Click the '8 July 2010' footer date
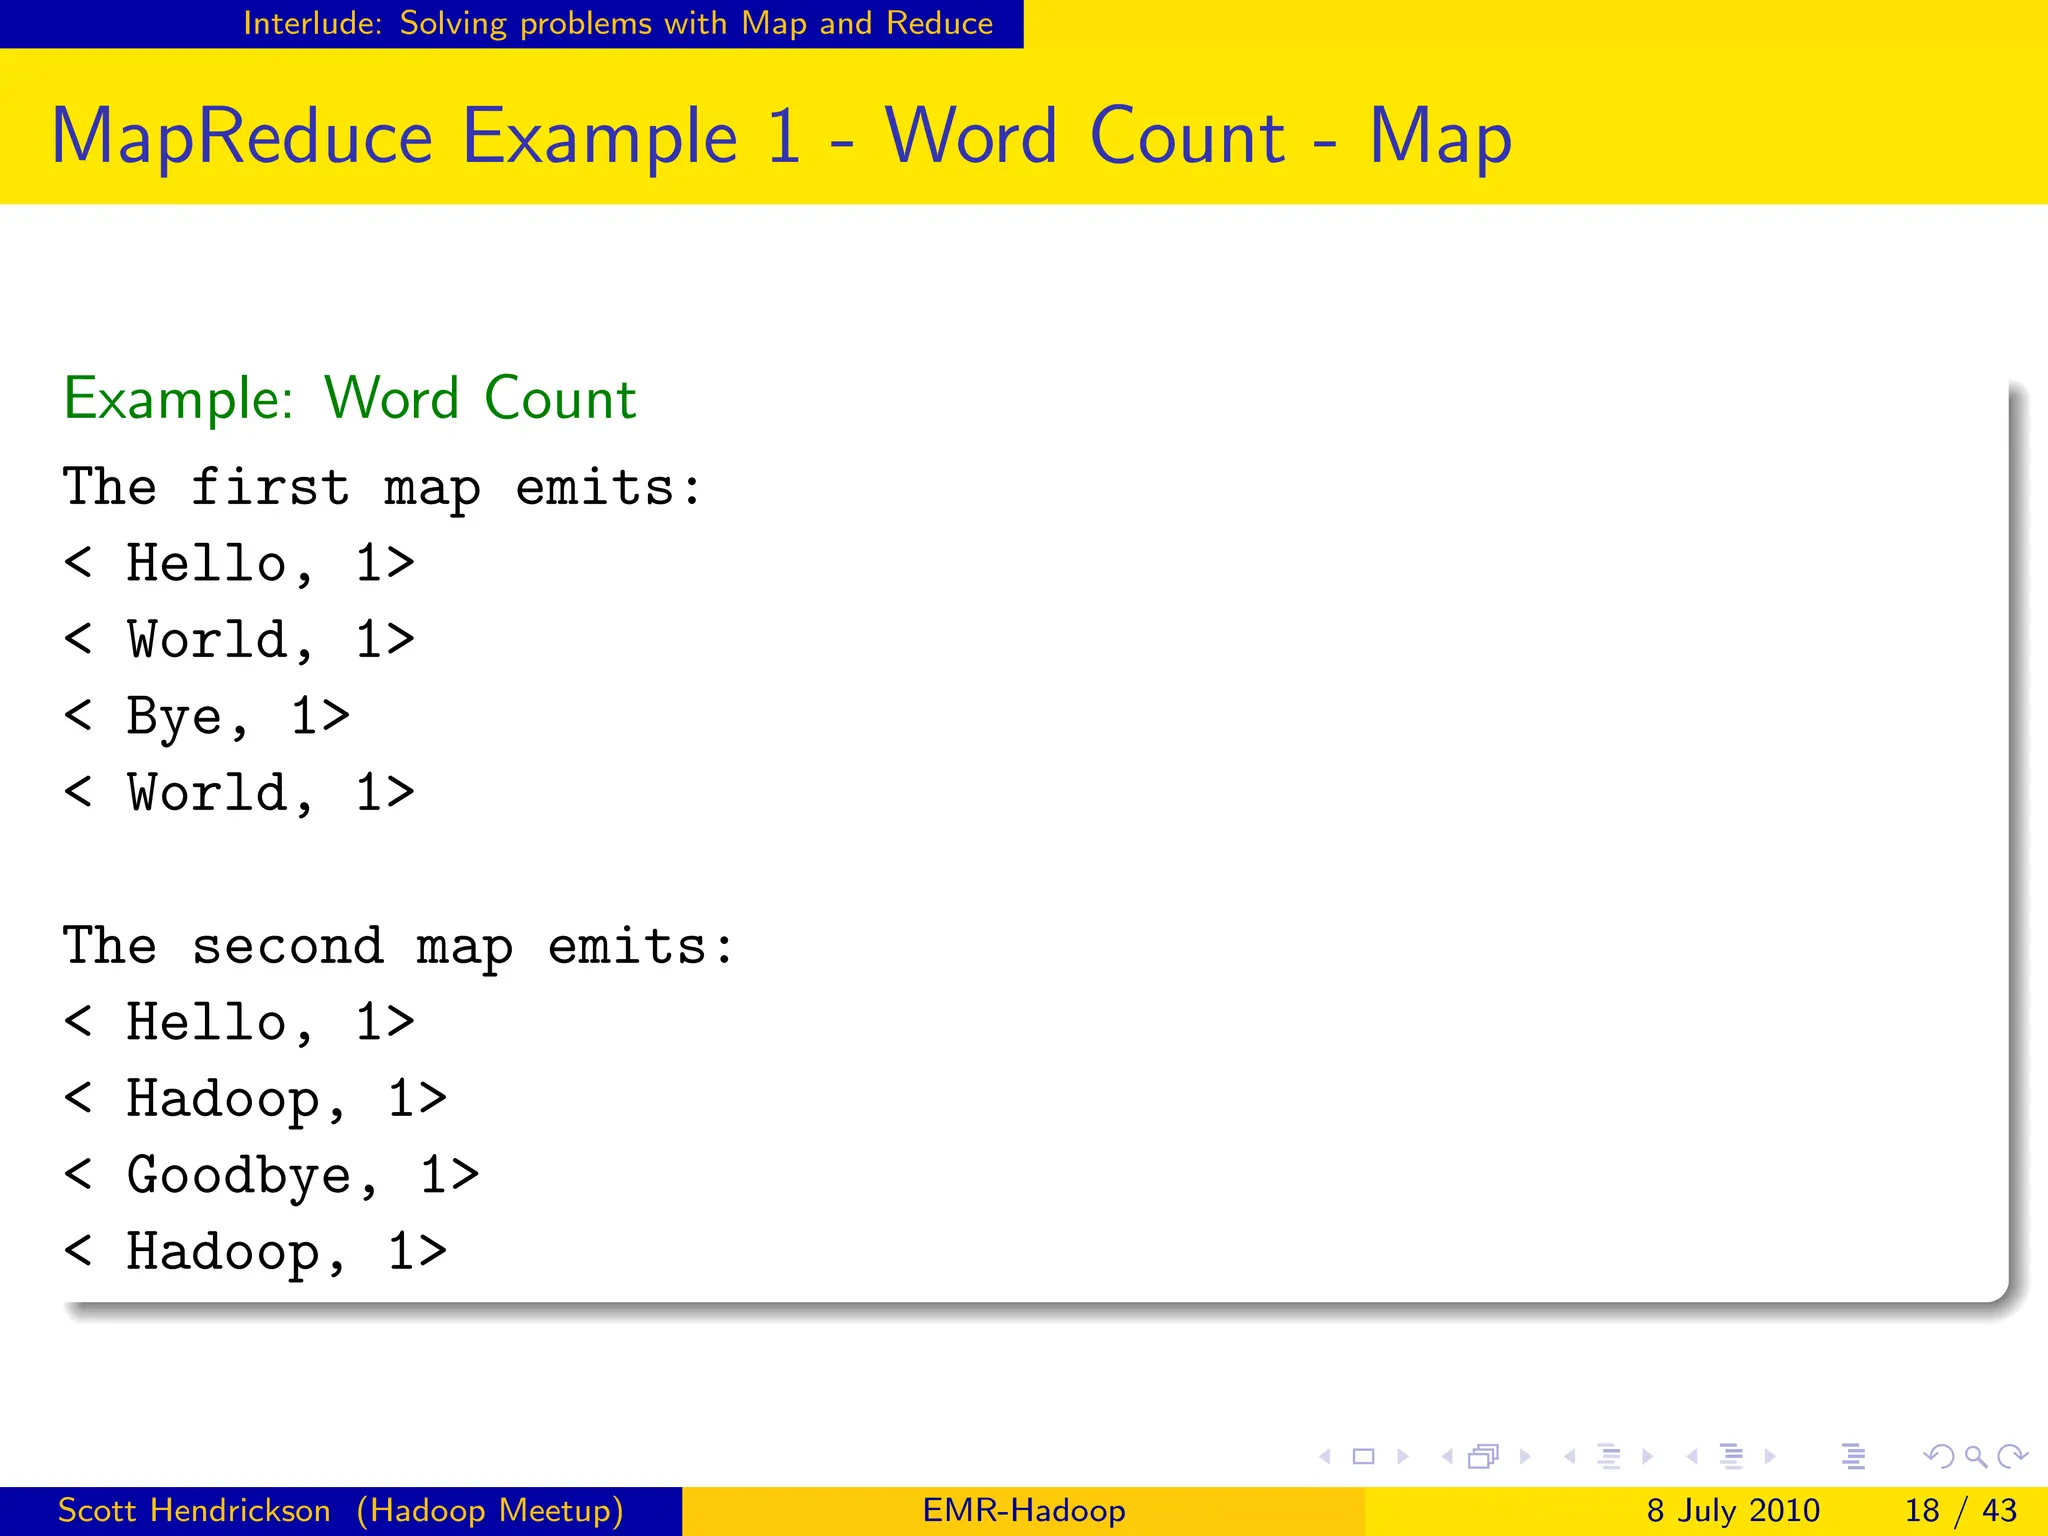The image size is (2048, 1536). click(1733, 1510)
